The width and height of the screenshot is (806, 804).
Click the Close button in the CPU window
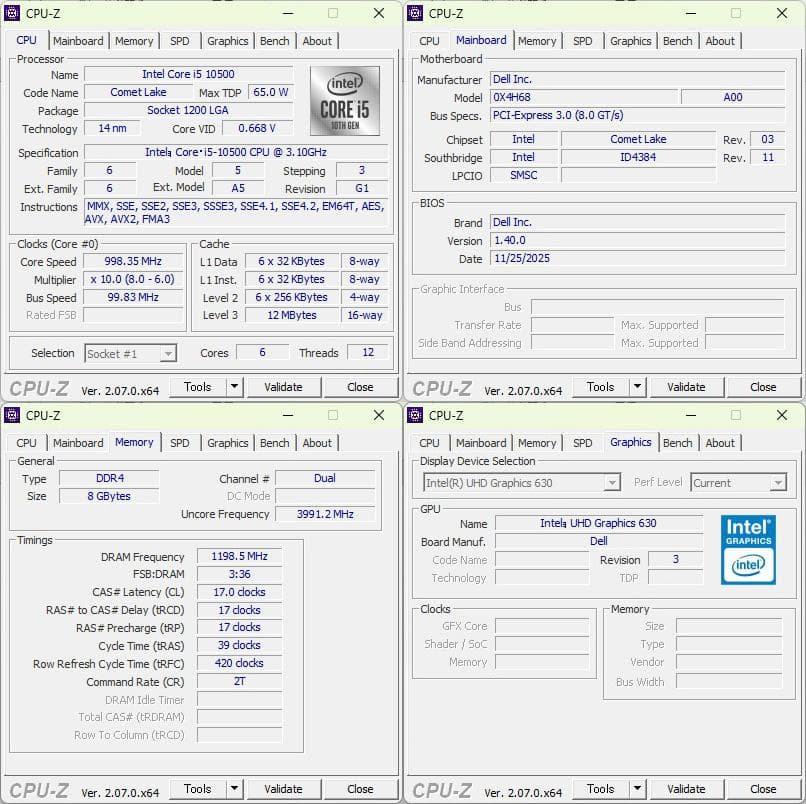tap(360, 387)
